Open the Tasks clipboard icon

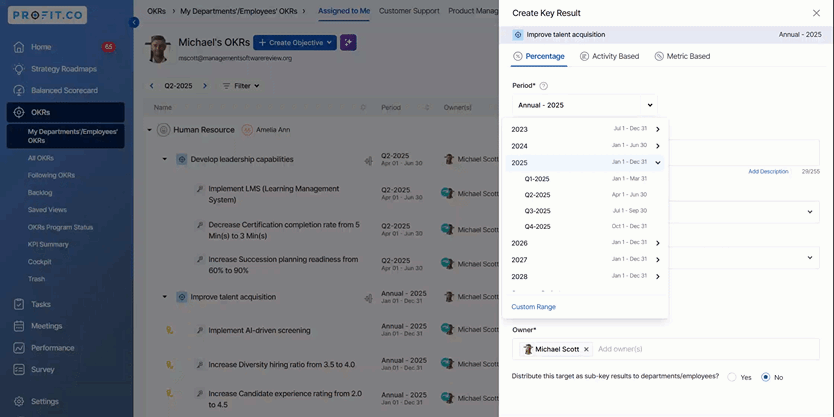(x=19, y=304)
